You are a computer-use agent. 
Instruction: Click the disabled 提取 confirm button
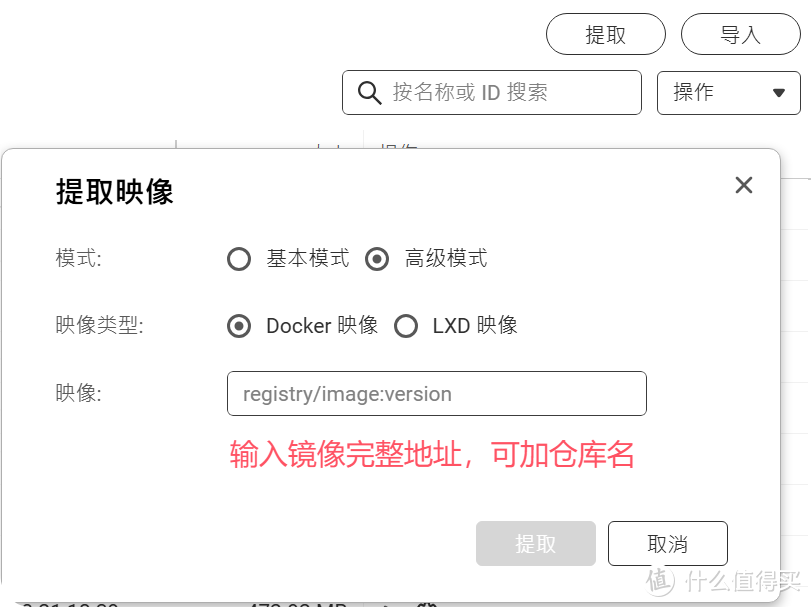[x=535, y=543]
